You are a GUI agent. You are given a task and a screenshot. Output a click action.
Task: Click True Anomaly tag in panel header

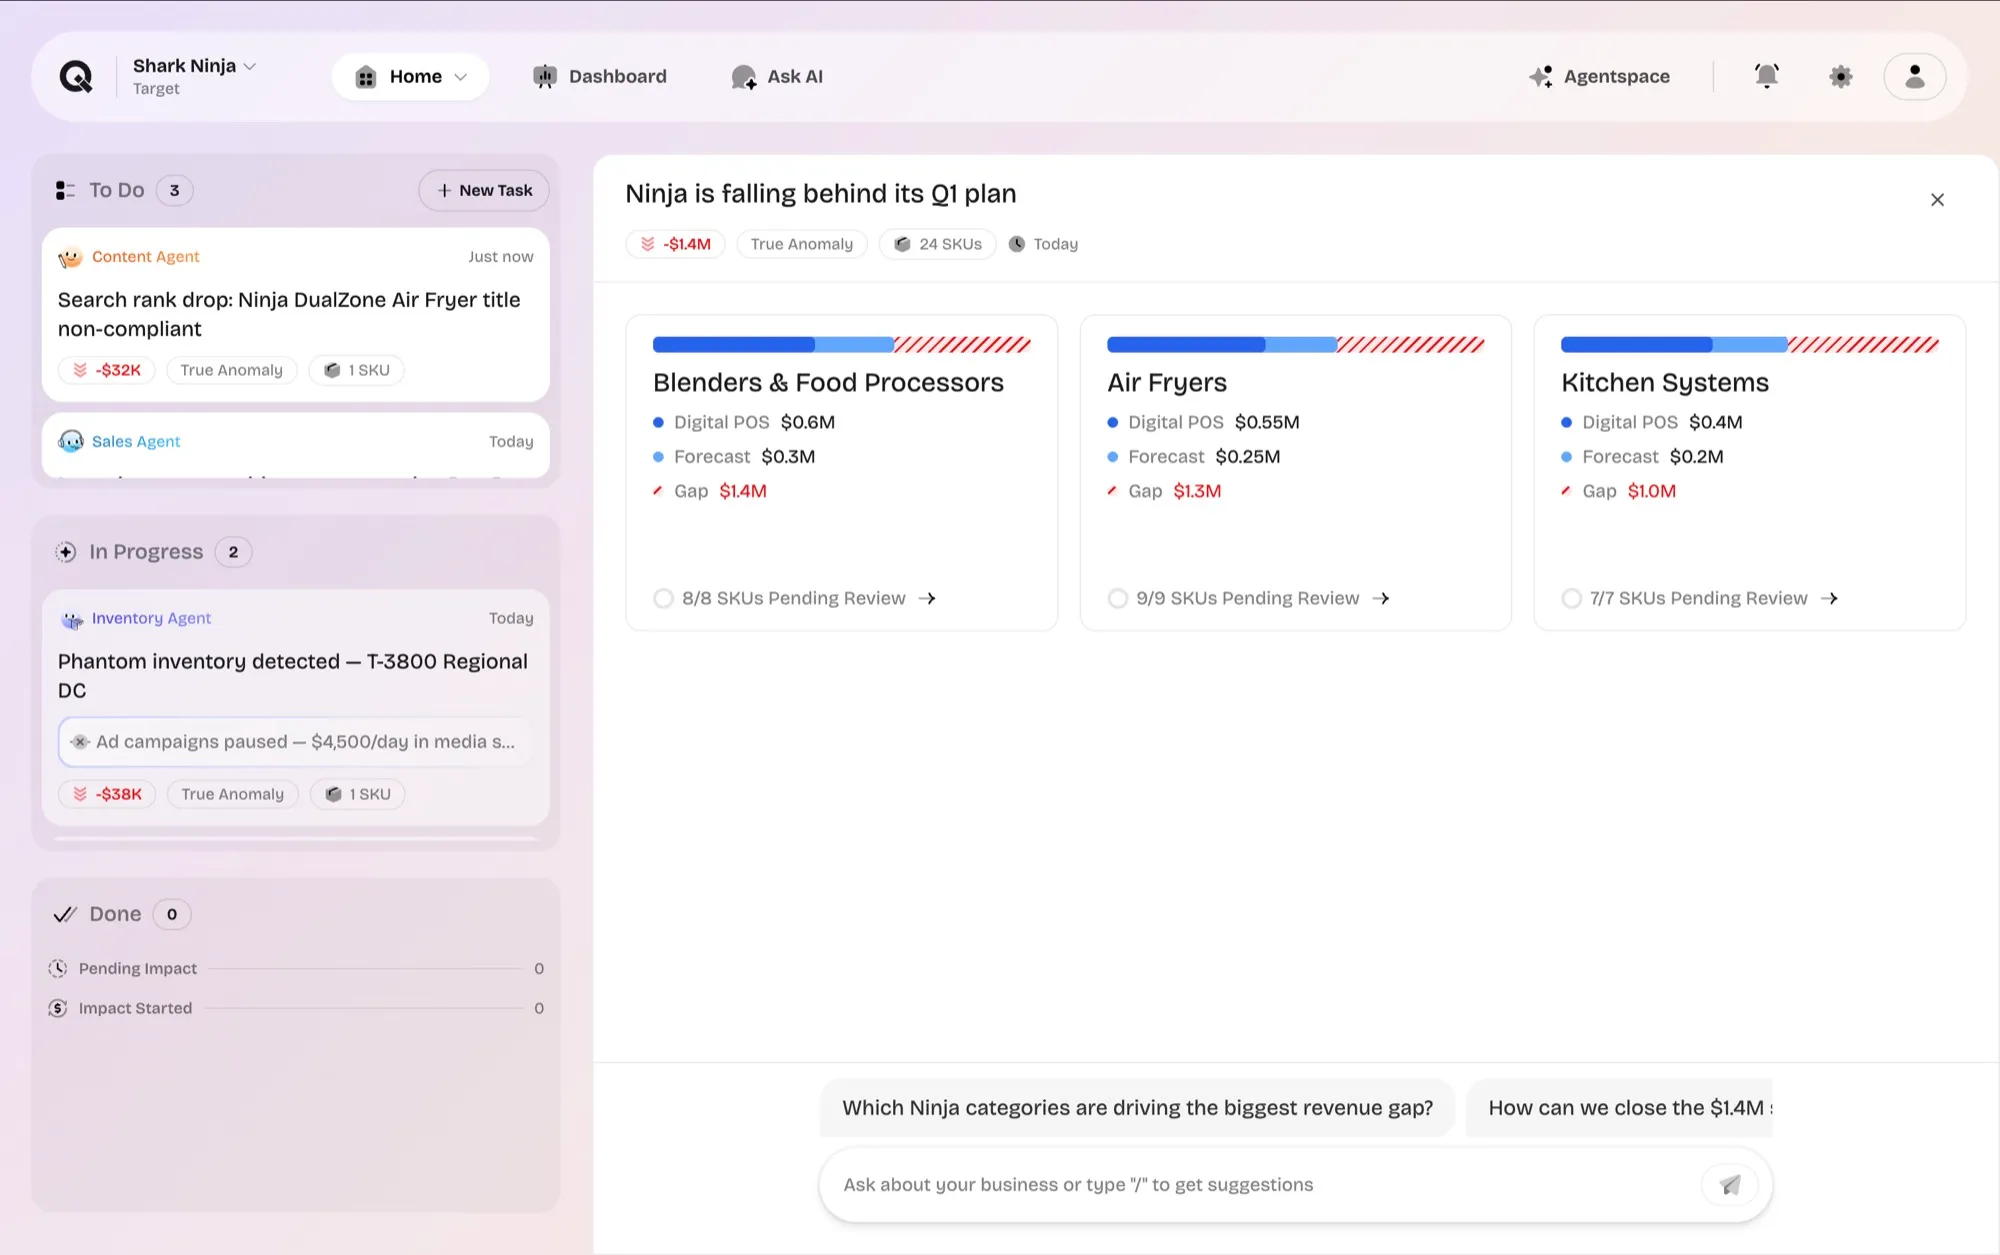(802, 244)
